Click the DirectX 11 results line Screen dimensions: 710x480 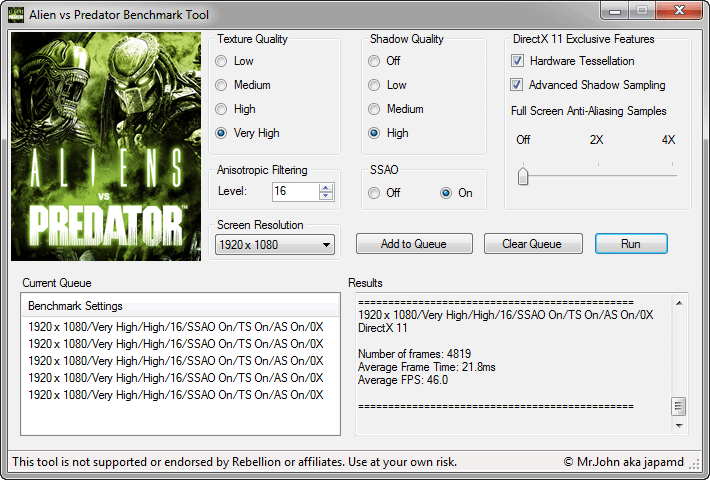383,328
